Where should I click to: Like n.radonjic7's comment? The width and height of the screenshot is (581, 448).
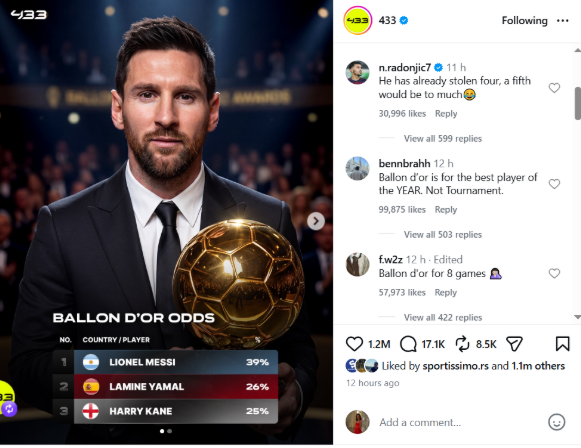(x=554, y=88)
